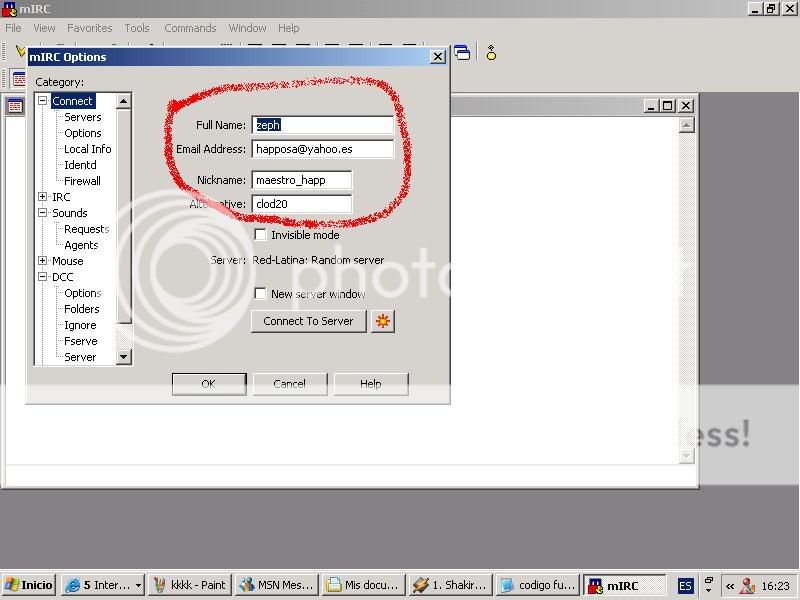Click the mIRC taskbar button
This screenshot has width=800, height=600.
click(624, 585)
